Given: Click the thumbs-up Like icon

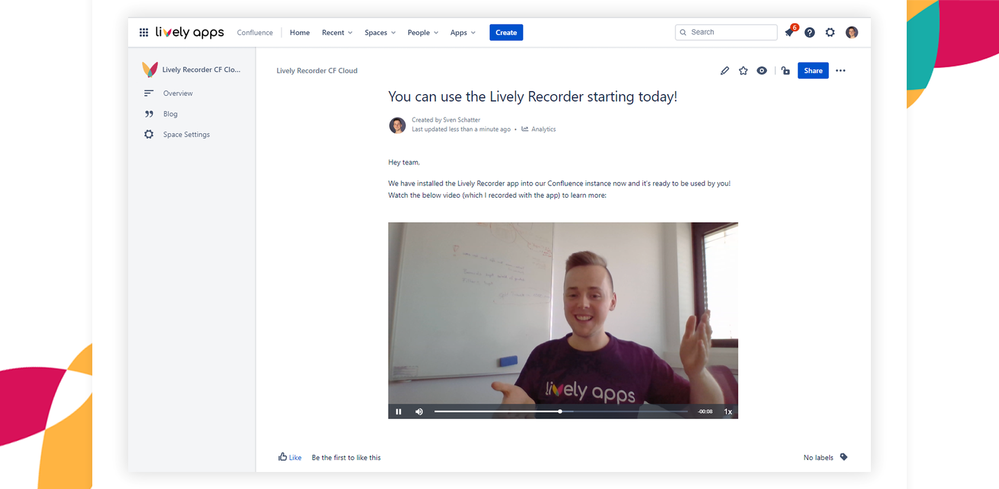Looking at the screenshot, I should [x=282, y=457].
